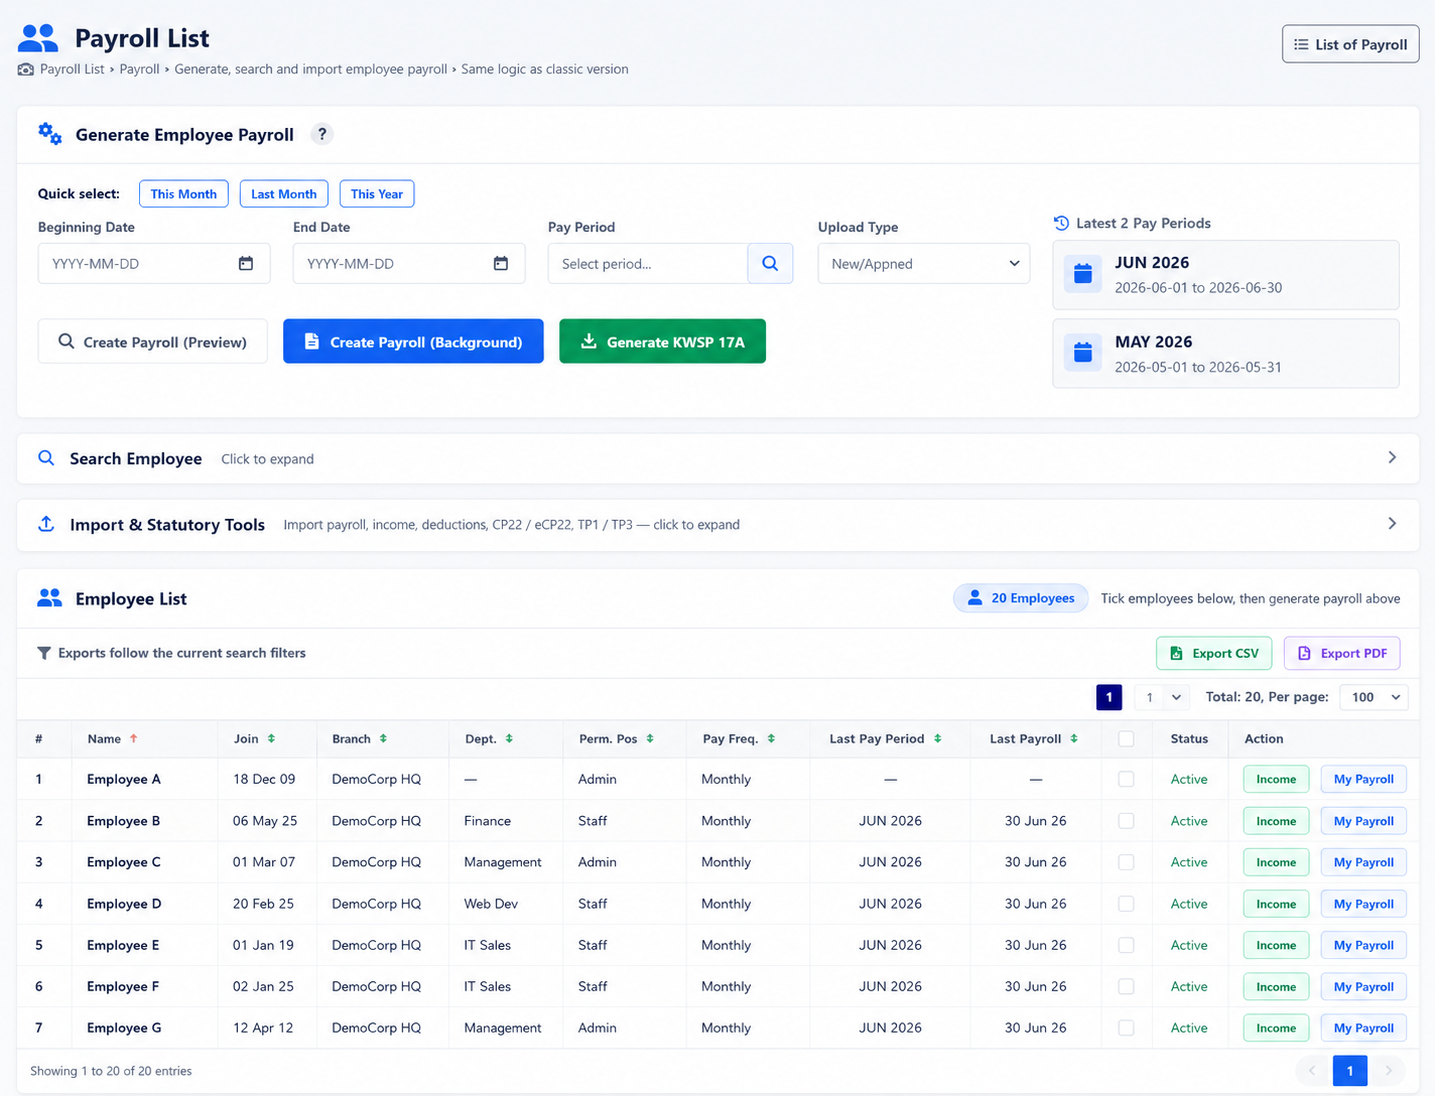Click the Search Employee magnifier icon

pos(46,458)
